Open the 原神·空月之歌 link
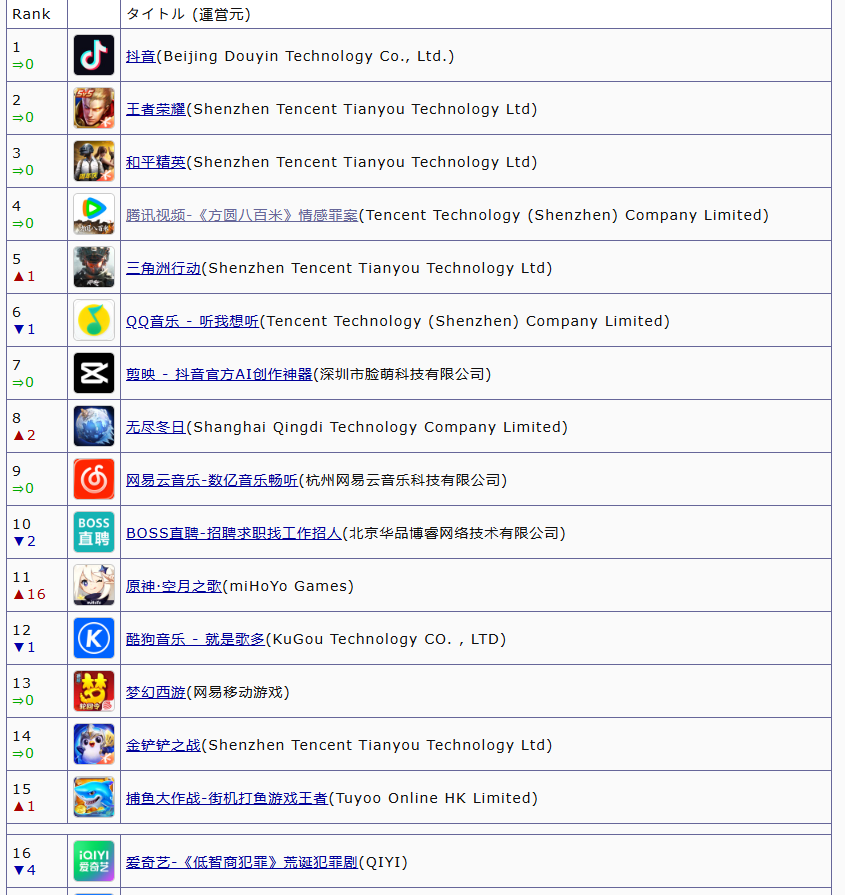 pos(174,586)
